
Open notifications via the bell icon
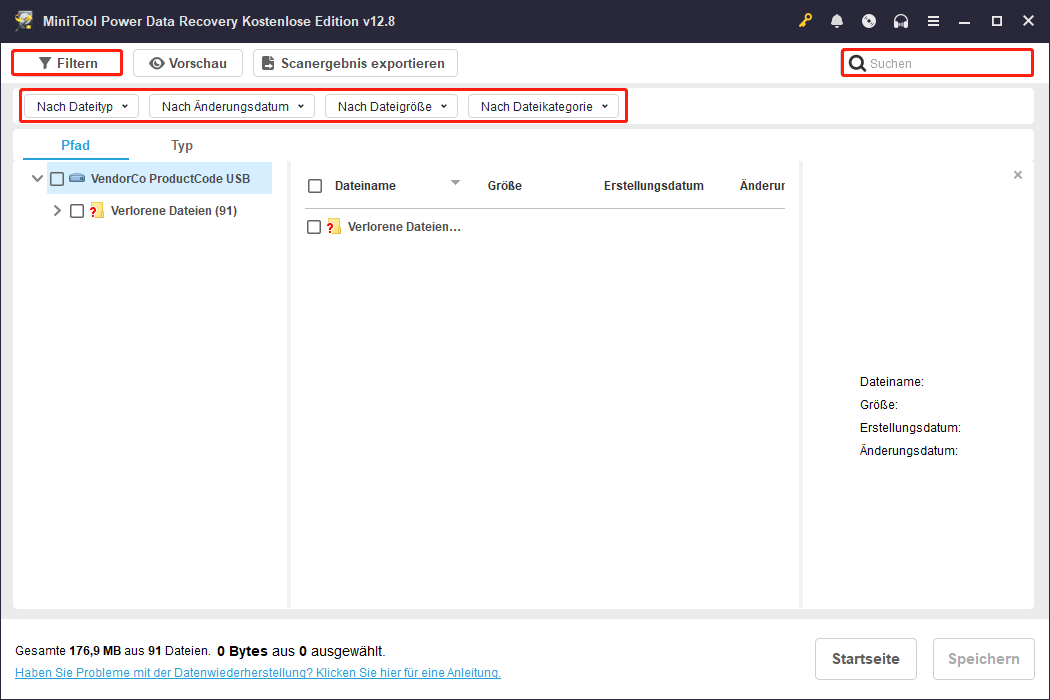[x=837, y=21]
